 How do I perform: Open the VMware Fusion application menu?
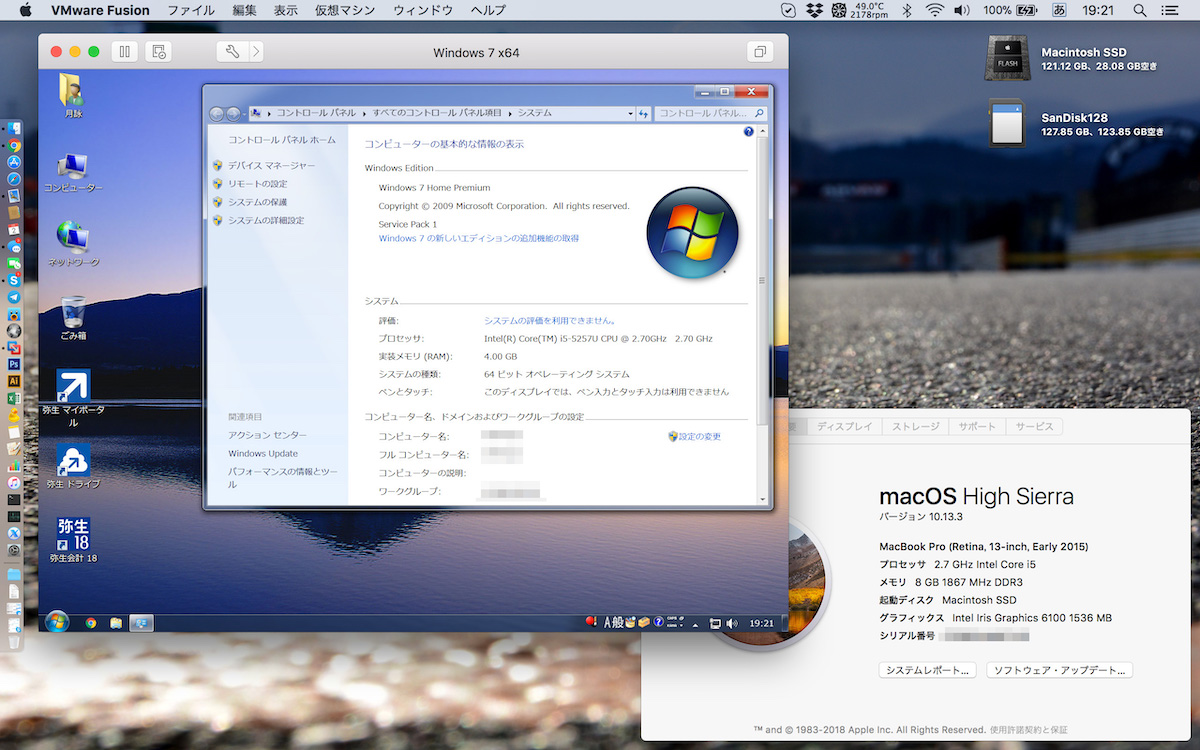[100, 10]
